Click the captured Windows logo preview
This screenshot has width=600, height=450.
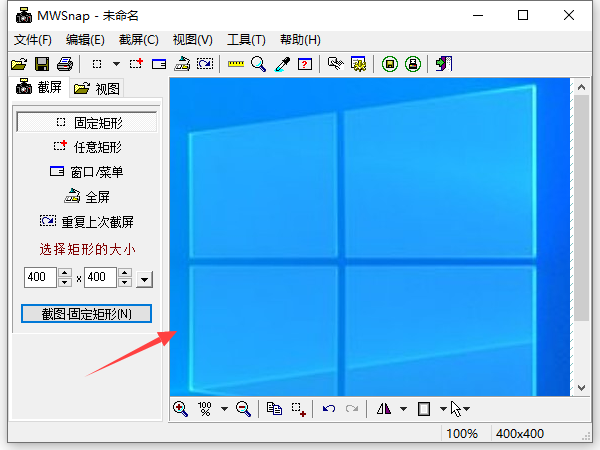370,237
